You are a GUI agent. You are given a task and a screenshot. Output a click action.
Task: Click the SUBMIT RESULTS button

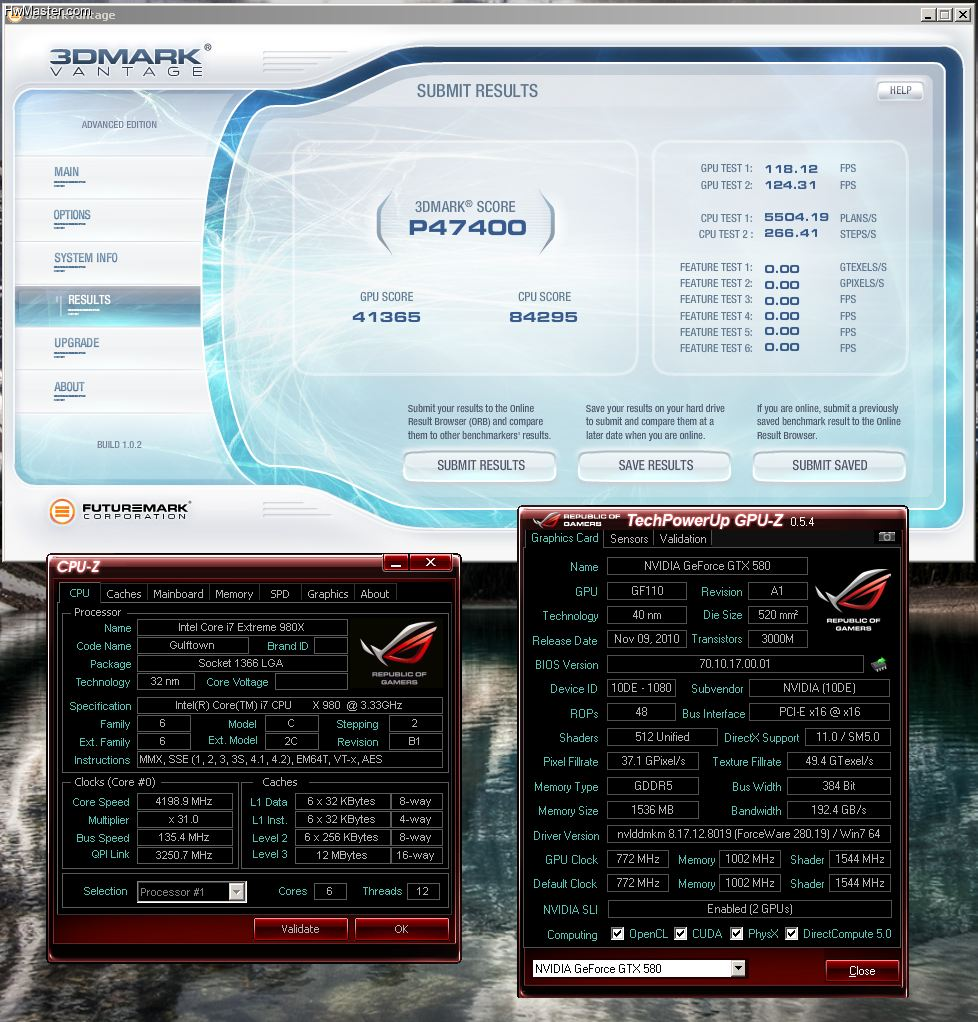click(x=480, y=465)
